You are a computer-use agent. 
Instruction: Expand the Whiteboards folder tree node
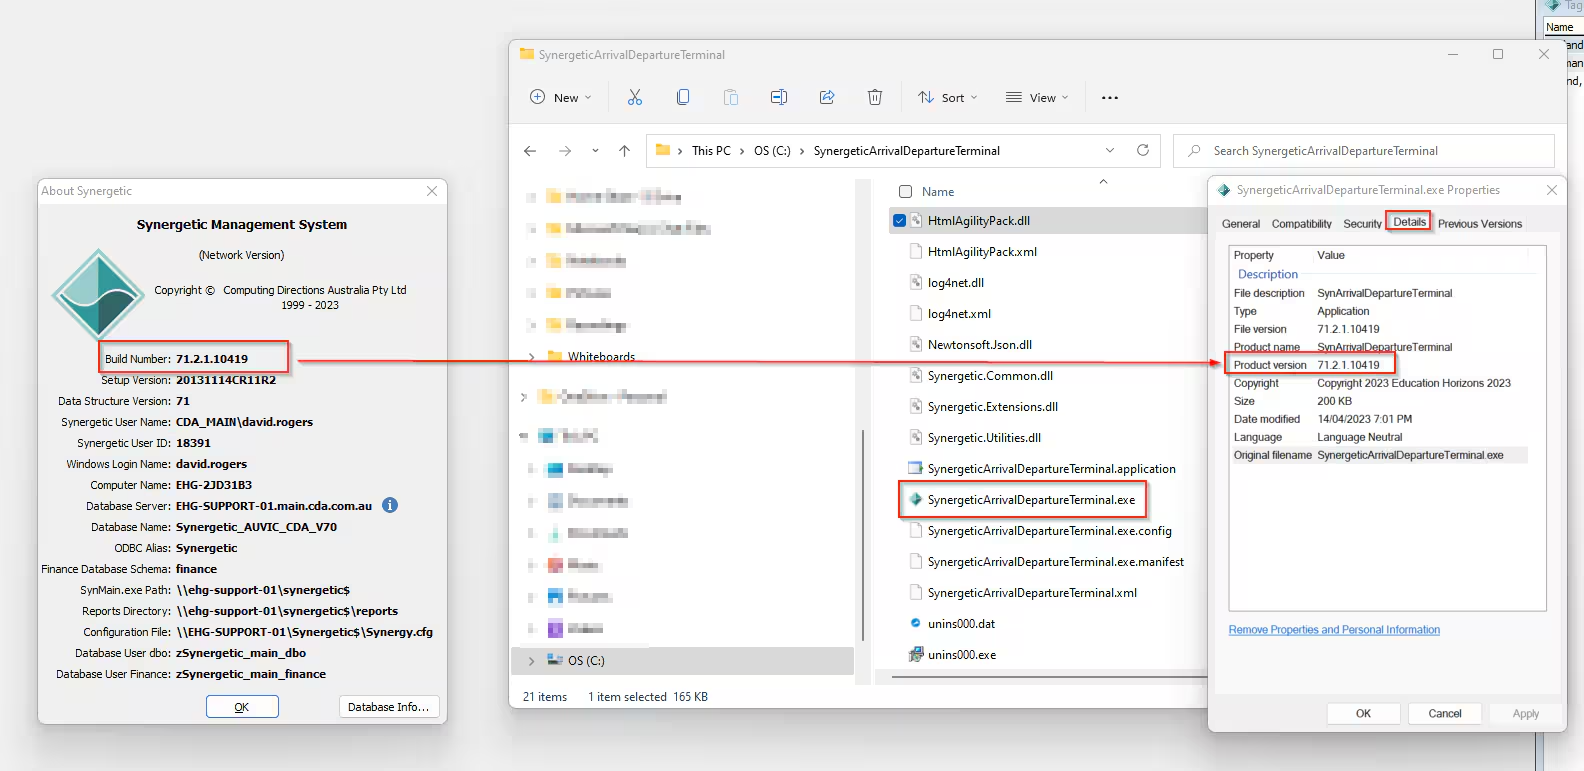coord(531,357)
